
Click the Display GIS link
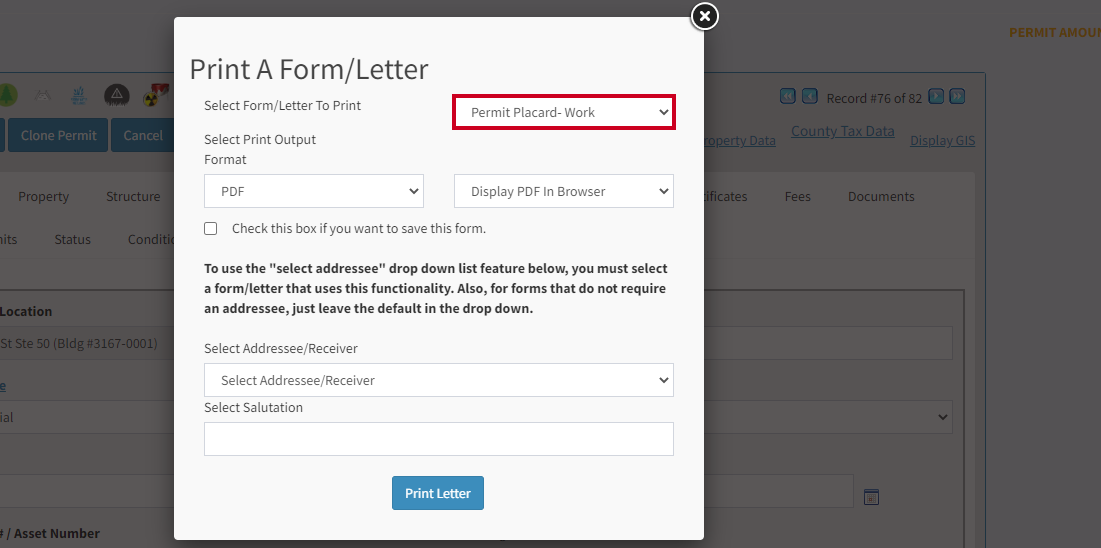coord(942,141)
